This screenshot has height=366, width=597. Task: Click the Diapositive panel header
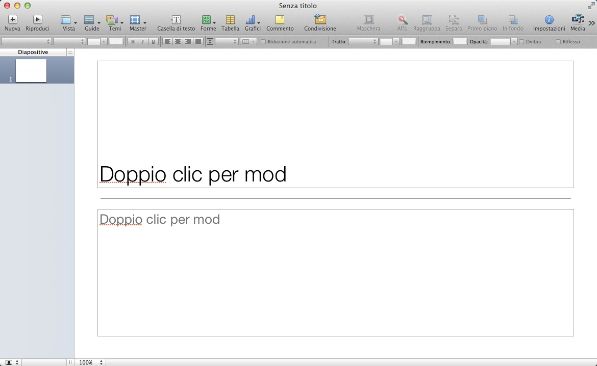click(33, 52)
